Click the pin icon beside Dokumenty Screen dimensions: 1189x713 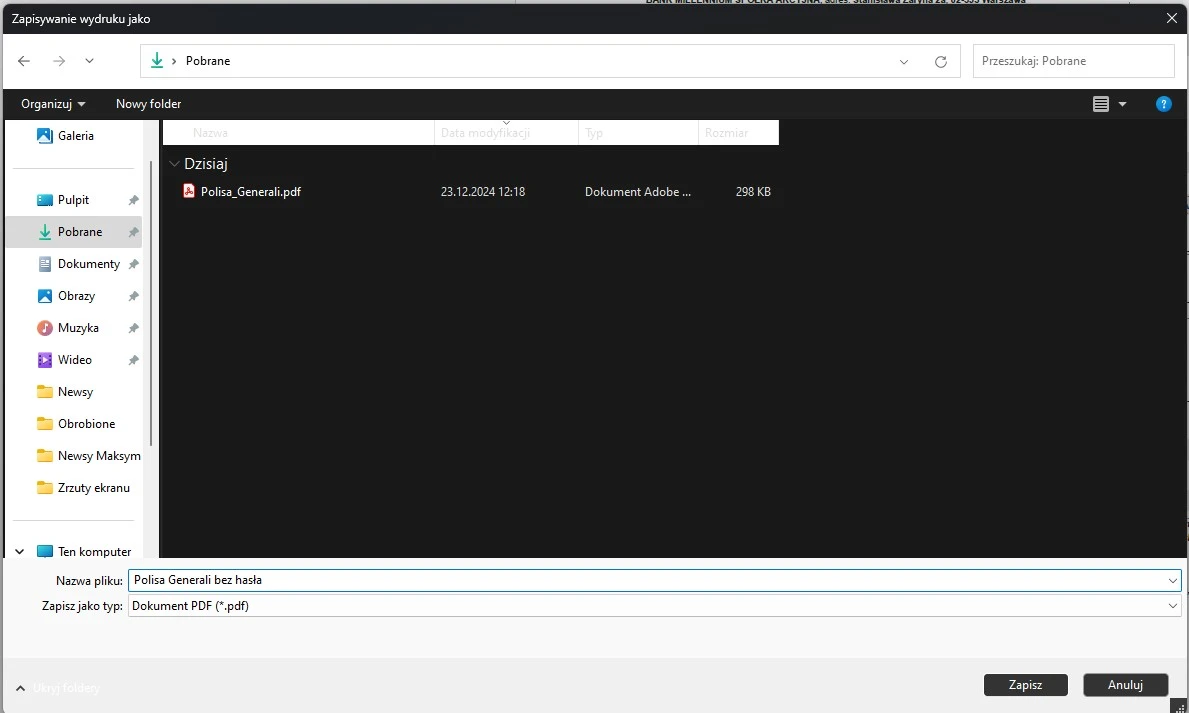[x=133, y=264]
